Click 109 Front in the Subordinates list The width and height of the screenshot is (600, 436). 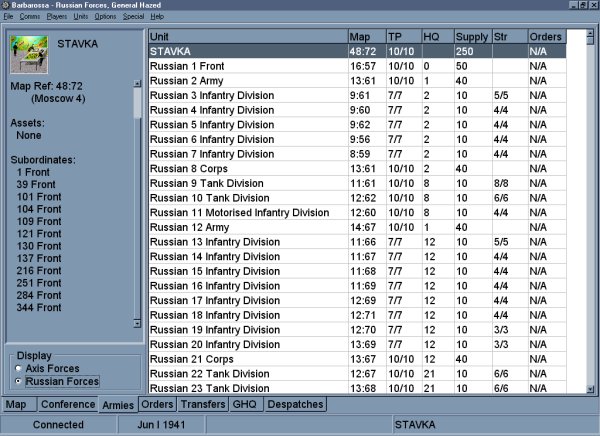39,221
